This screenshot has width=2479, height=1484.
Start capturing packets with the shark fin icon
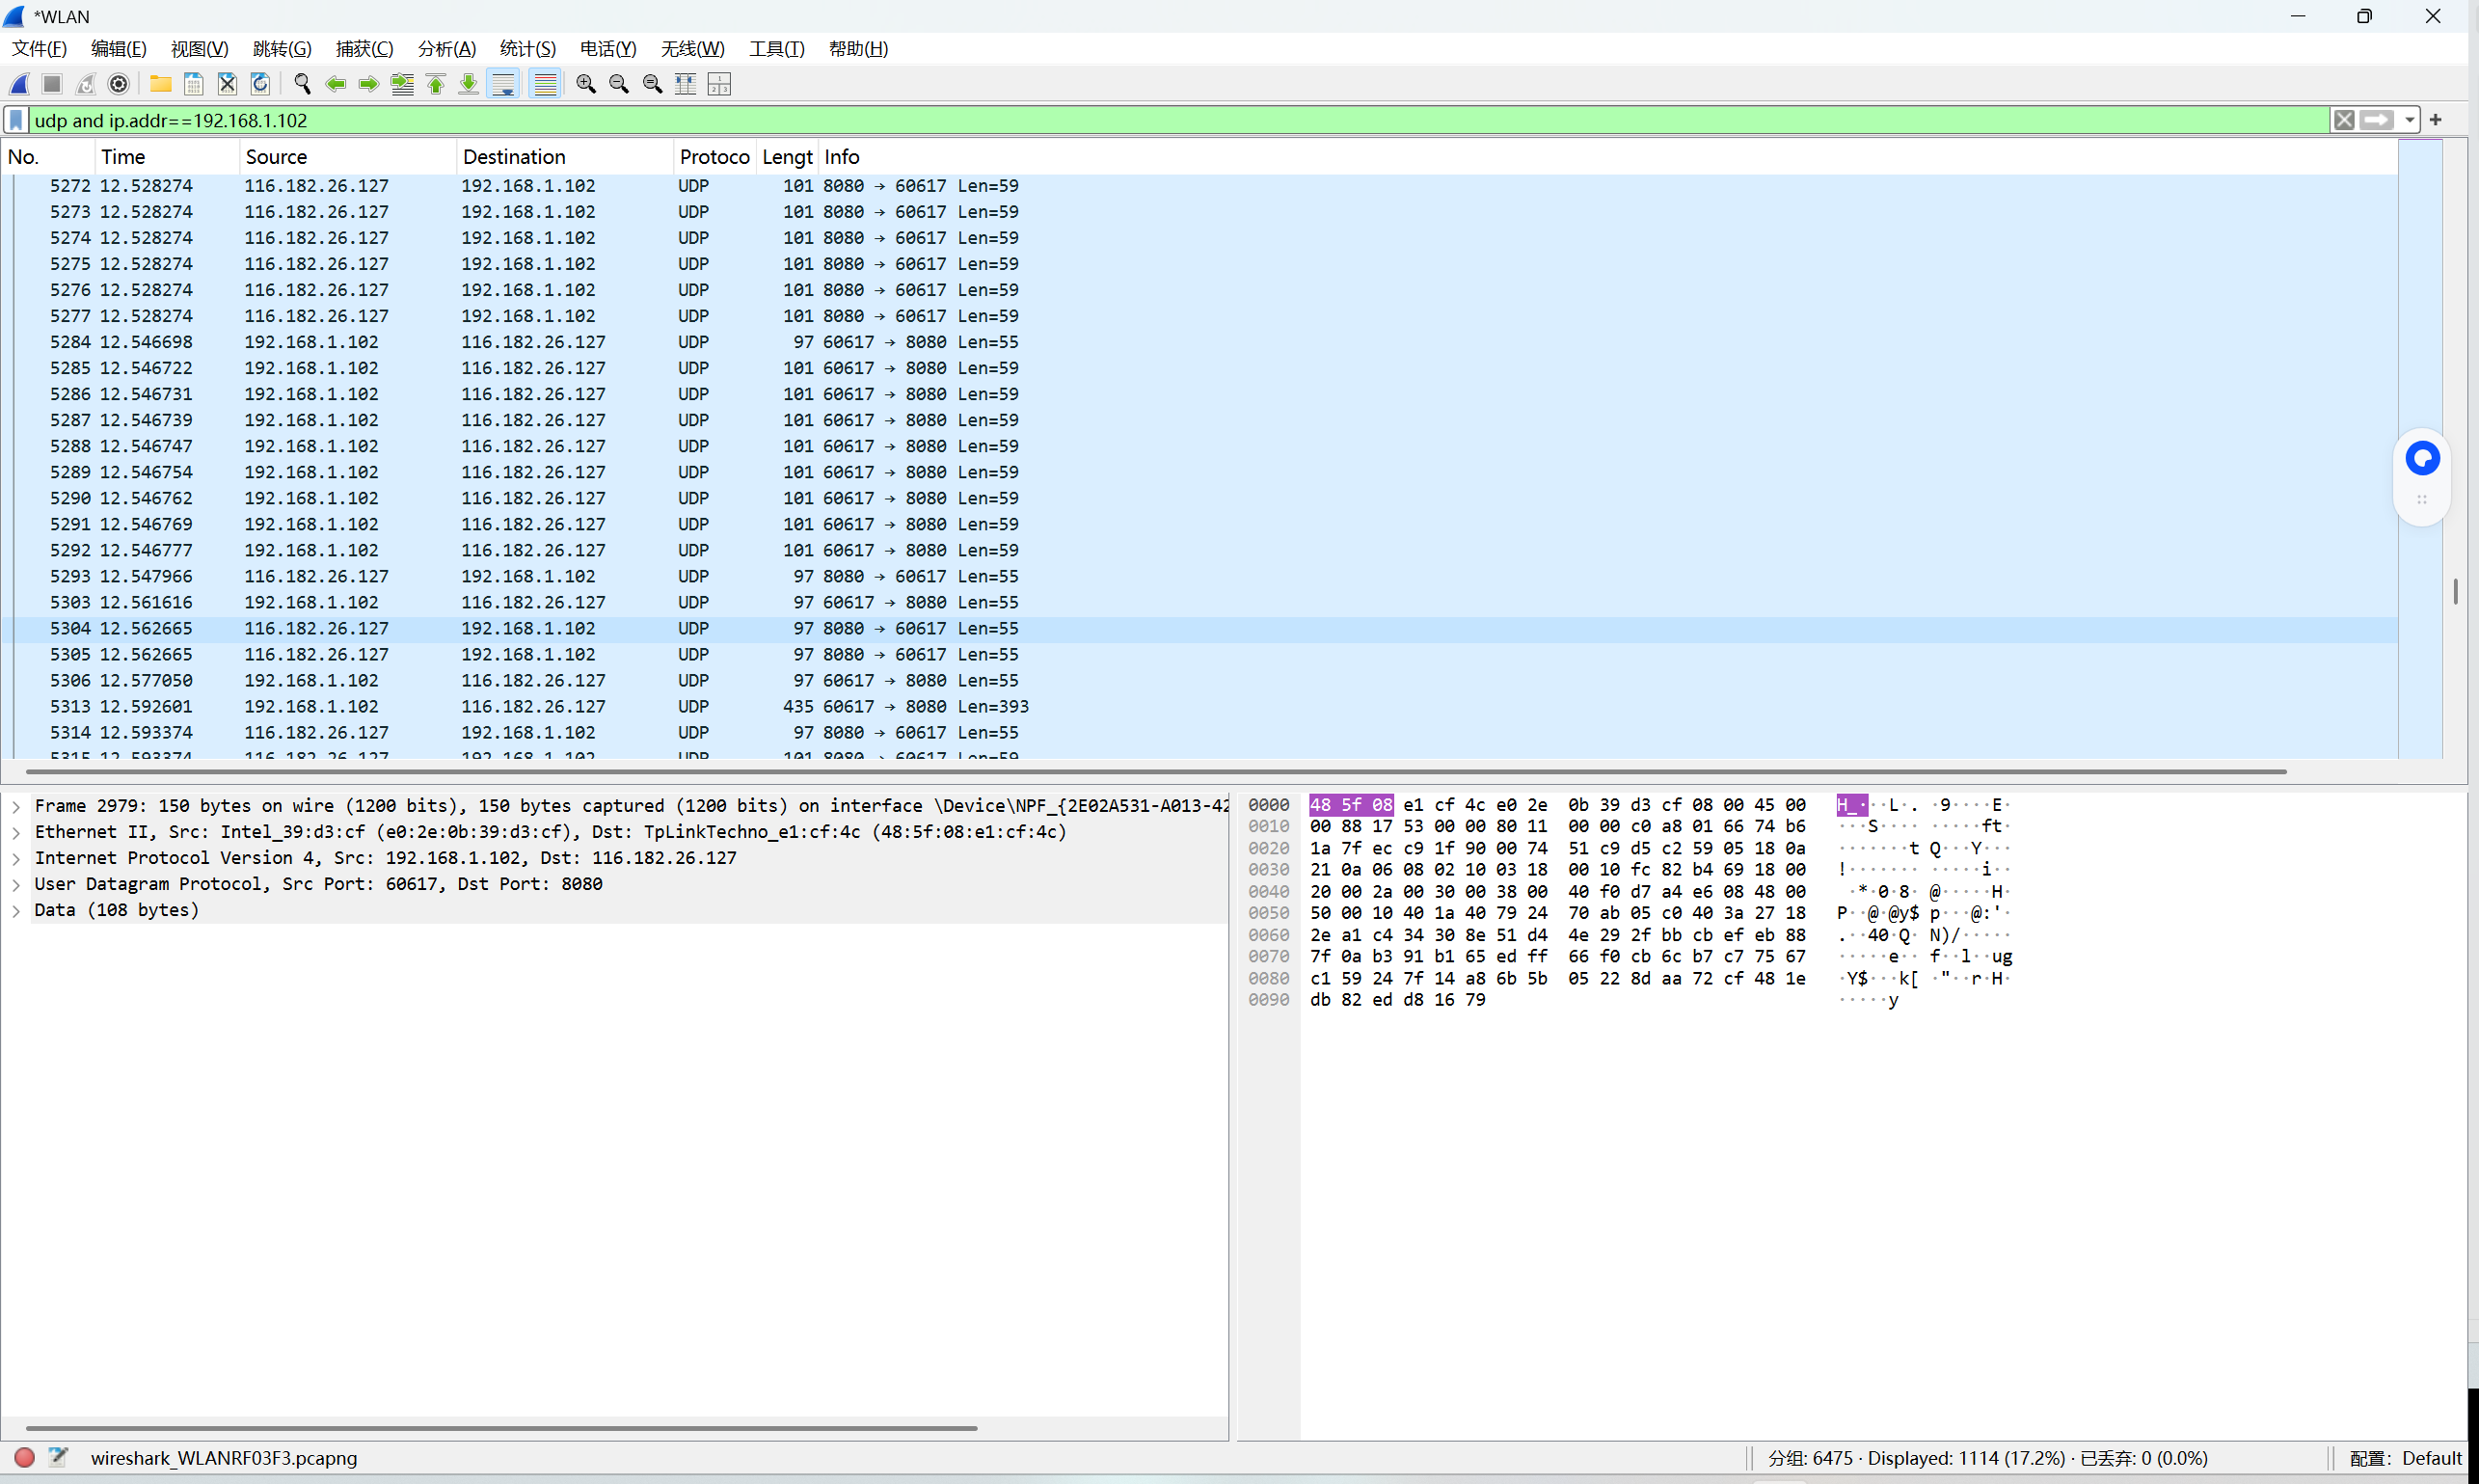click(19, 84)
